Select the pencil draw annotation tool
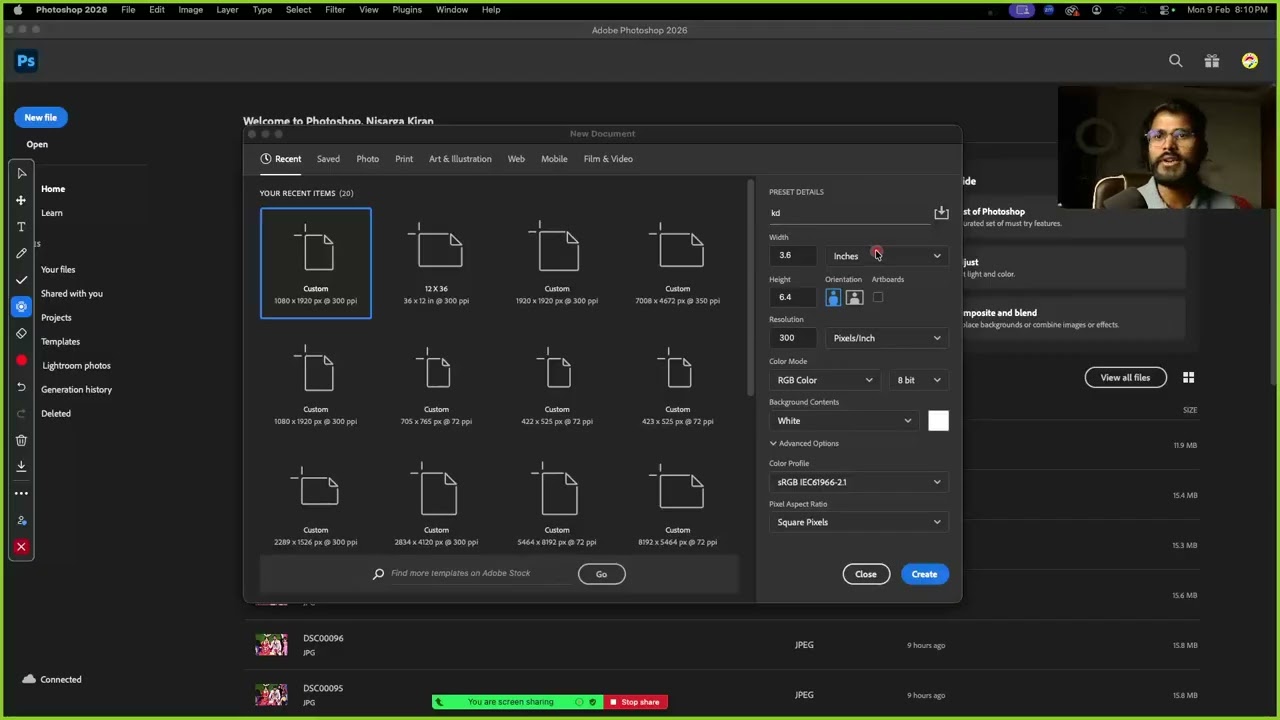The image size is (1280, 720). tap(21, 254)
